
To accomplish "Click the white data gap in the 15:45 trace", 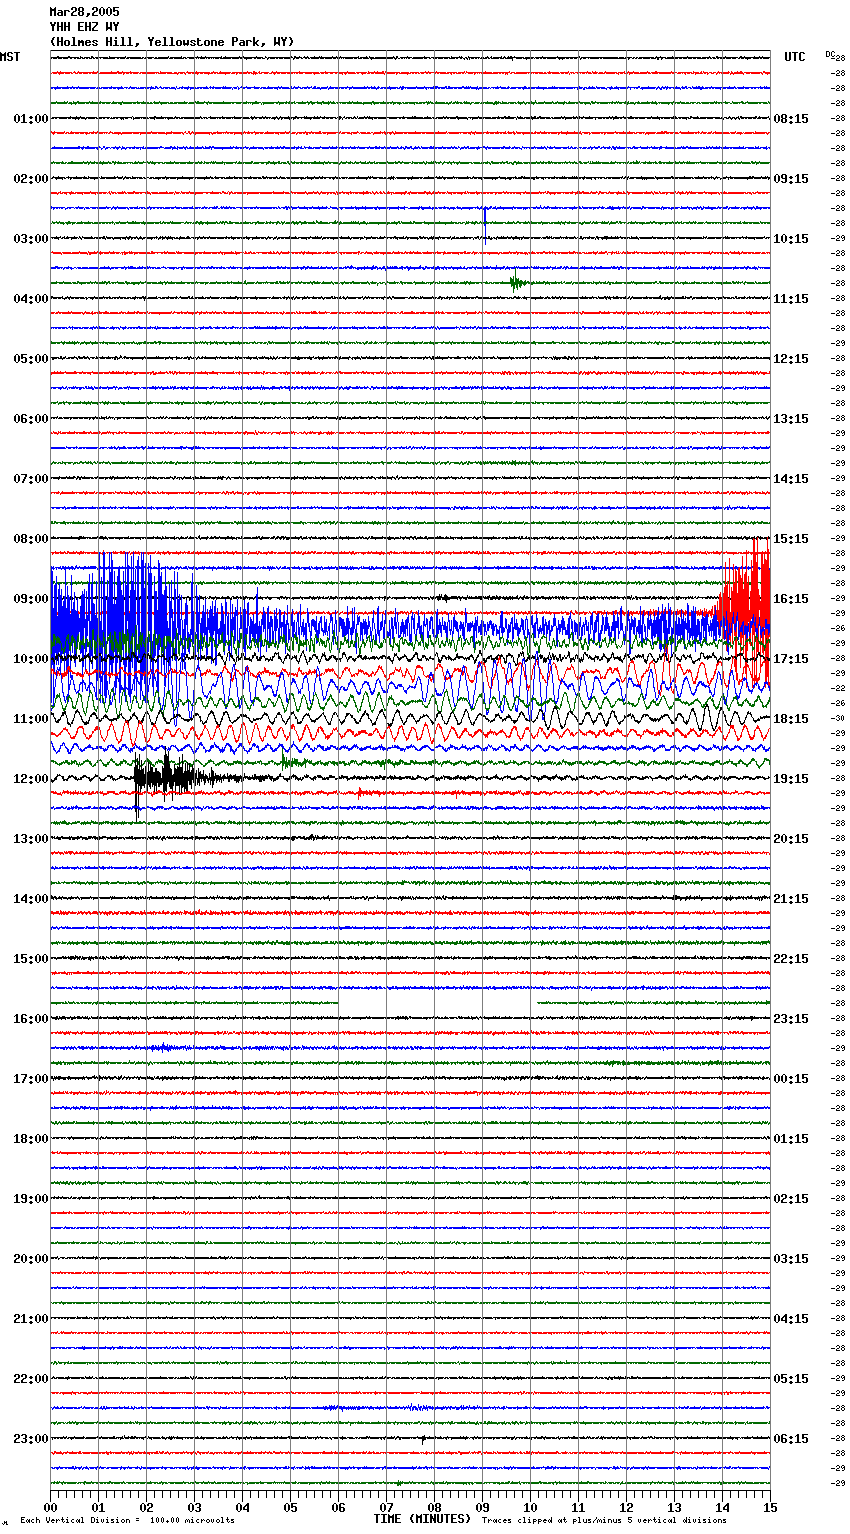I will click(x=436, y=1002).
